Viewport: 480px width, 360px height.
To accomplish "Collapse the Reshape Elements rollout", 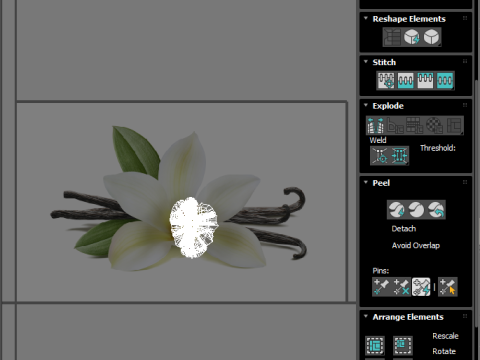I will click(x=366, y=18).
